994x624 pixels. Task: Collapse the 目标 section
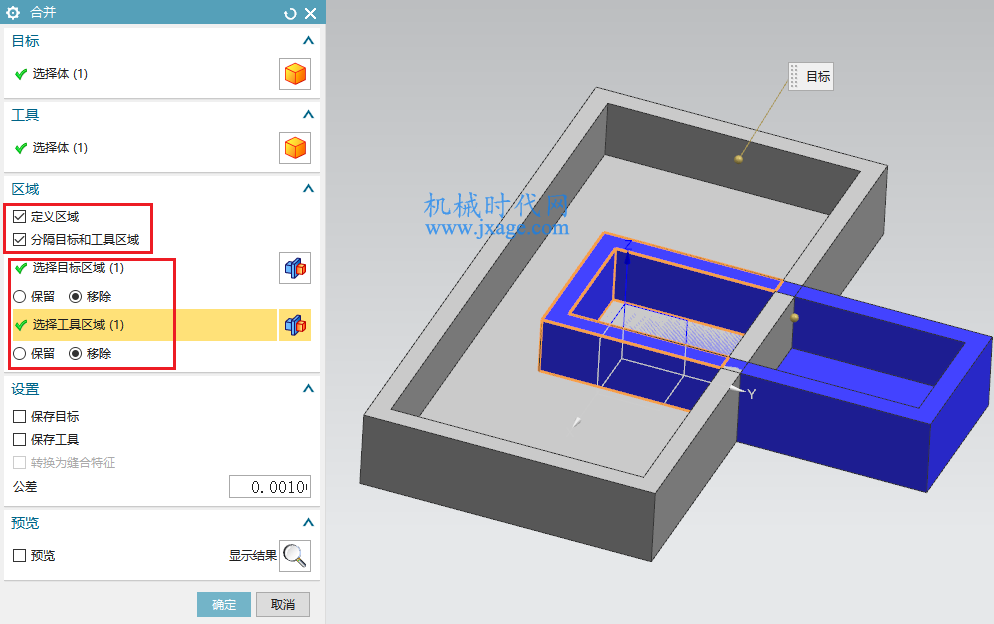(x=308, y=41)
